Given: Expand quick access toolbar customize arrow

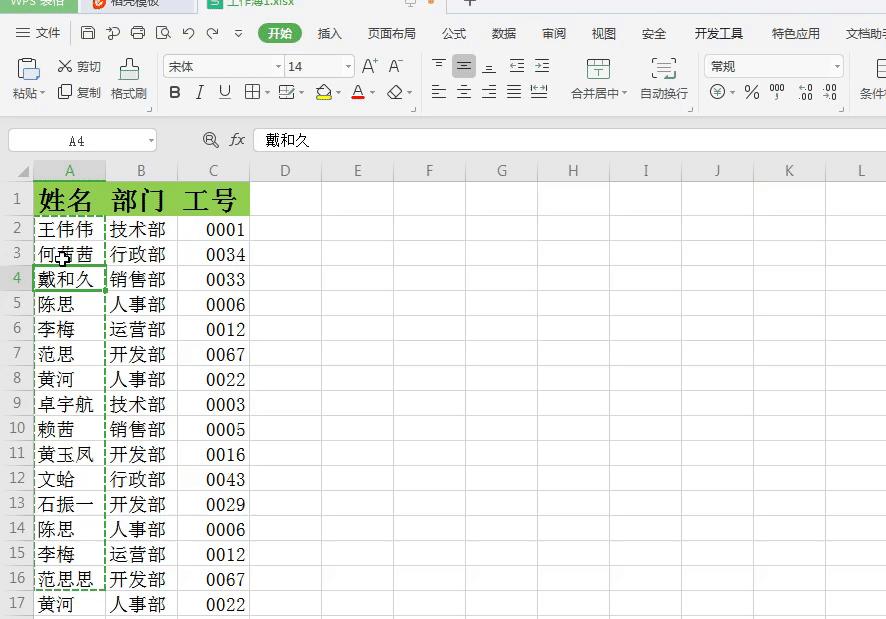Looking at the screenshot, I should pos(238,33).
